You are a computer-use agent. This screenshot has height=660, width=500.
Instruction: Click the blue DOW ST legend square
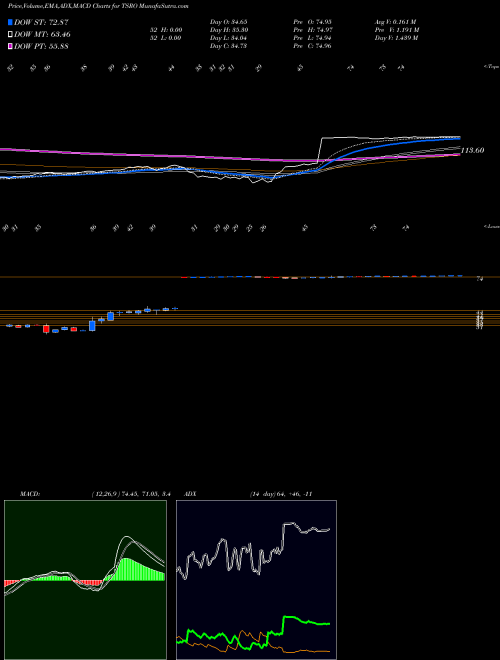coord(10,22)
